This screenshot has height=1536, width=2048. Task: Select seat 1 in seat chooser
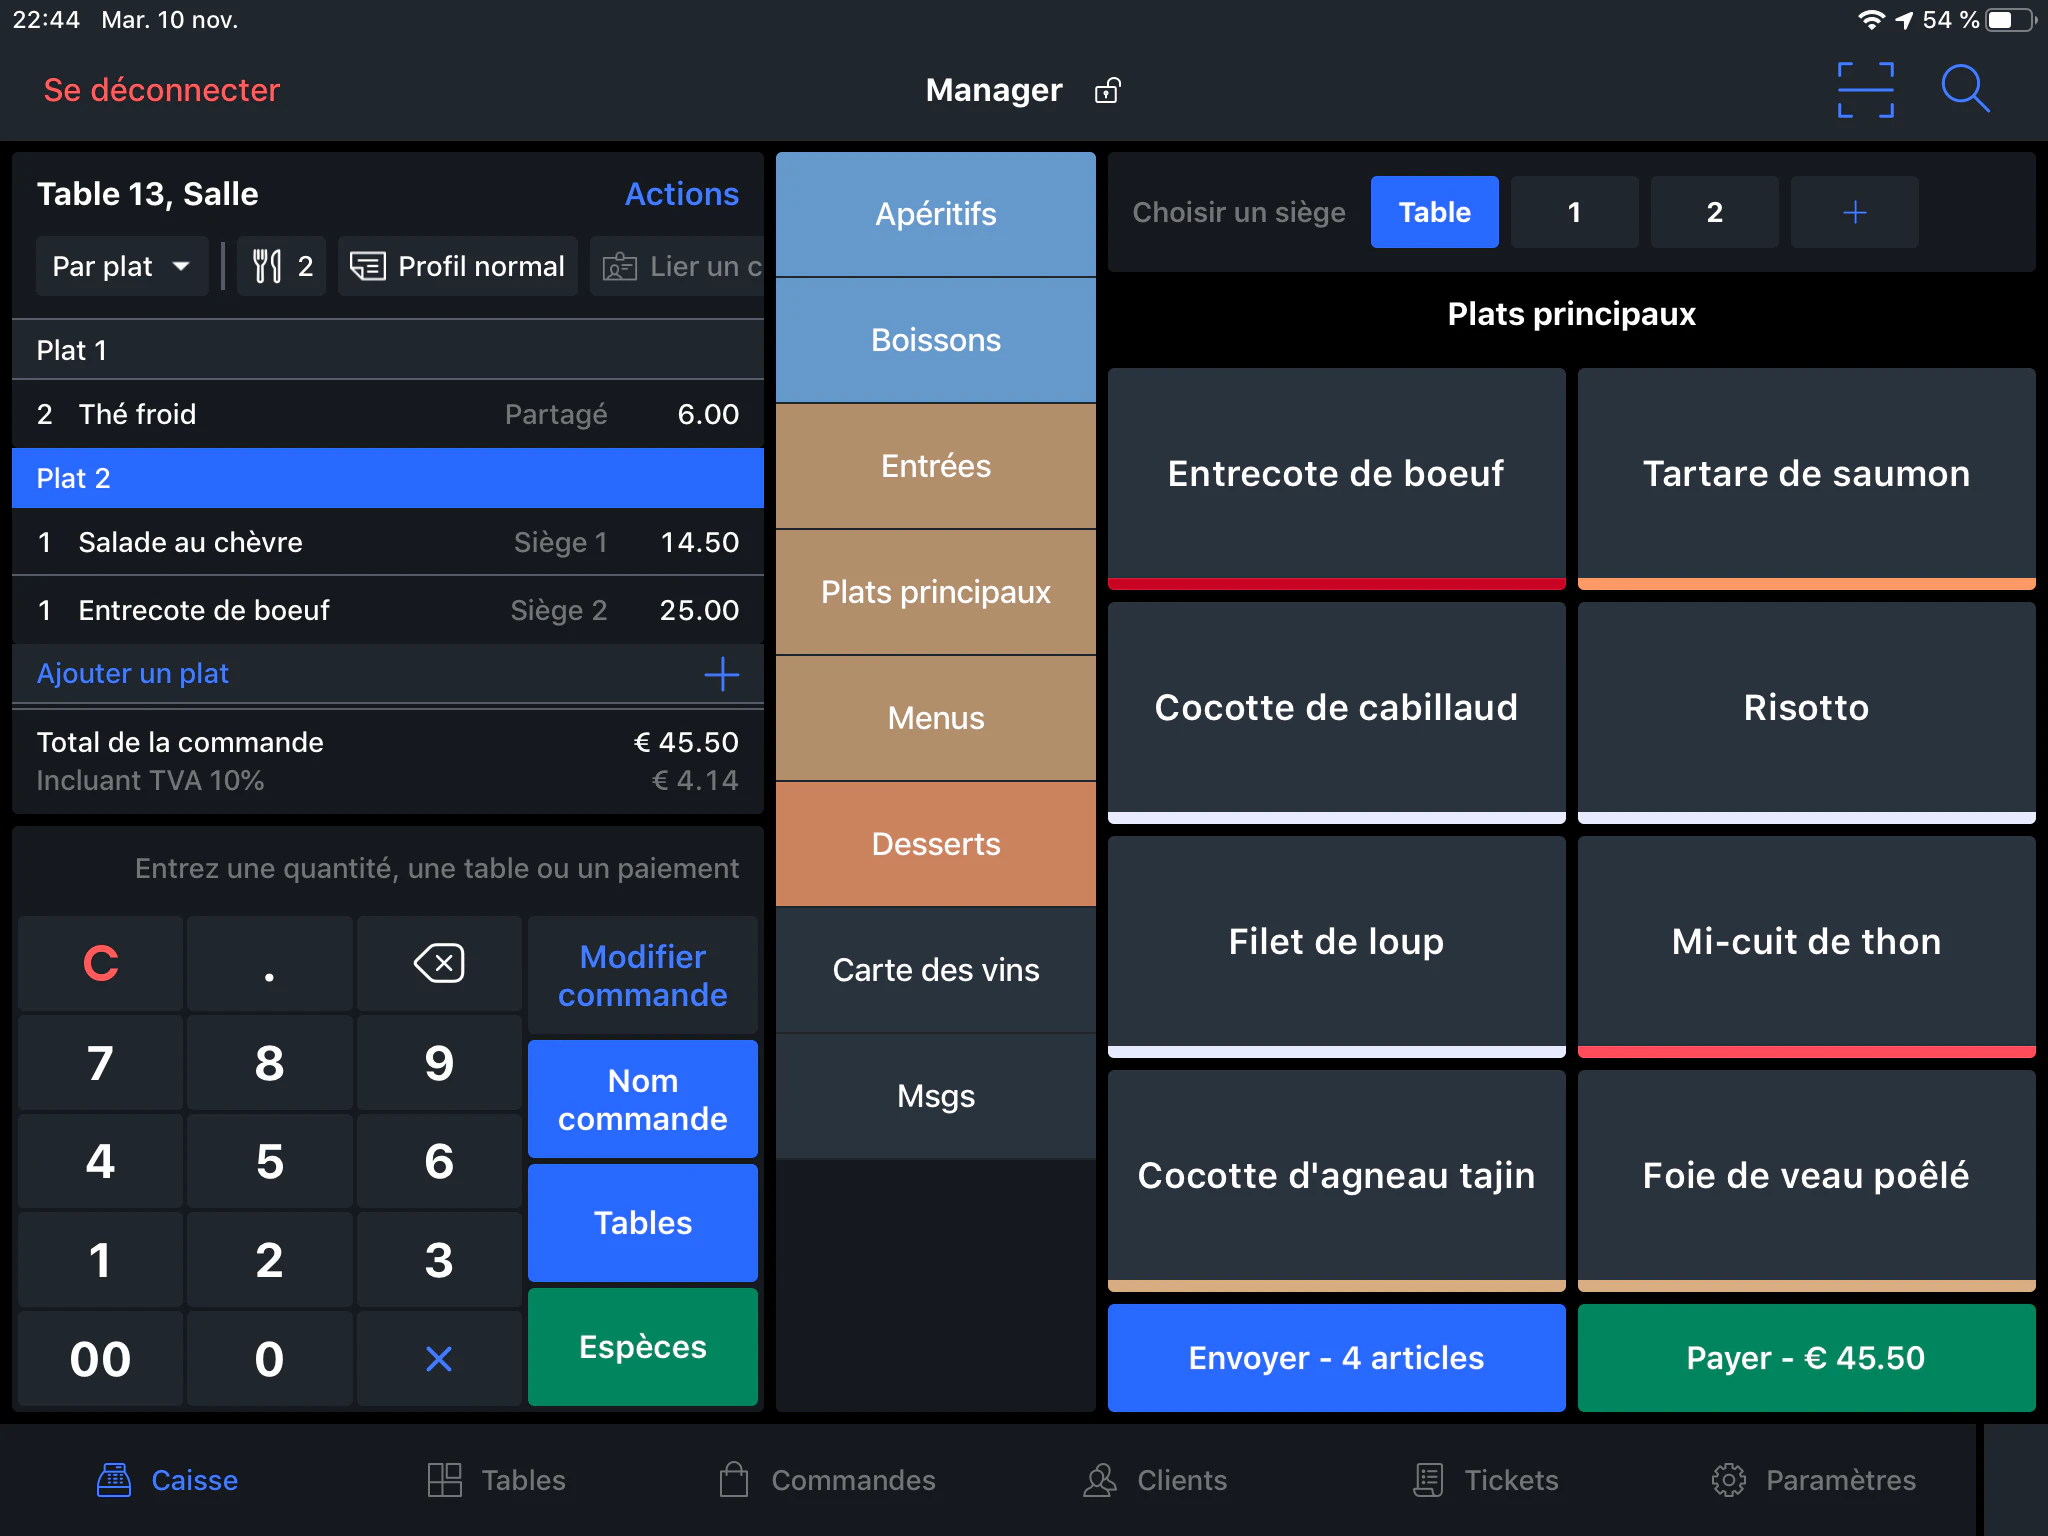tap(1574, 212)
